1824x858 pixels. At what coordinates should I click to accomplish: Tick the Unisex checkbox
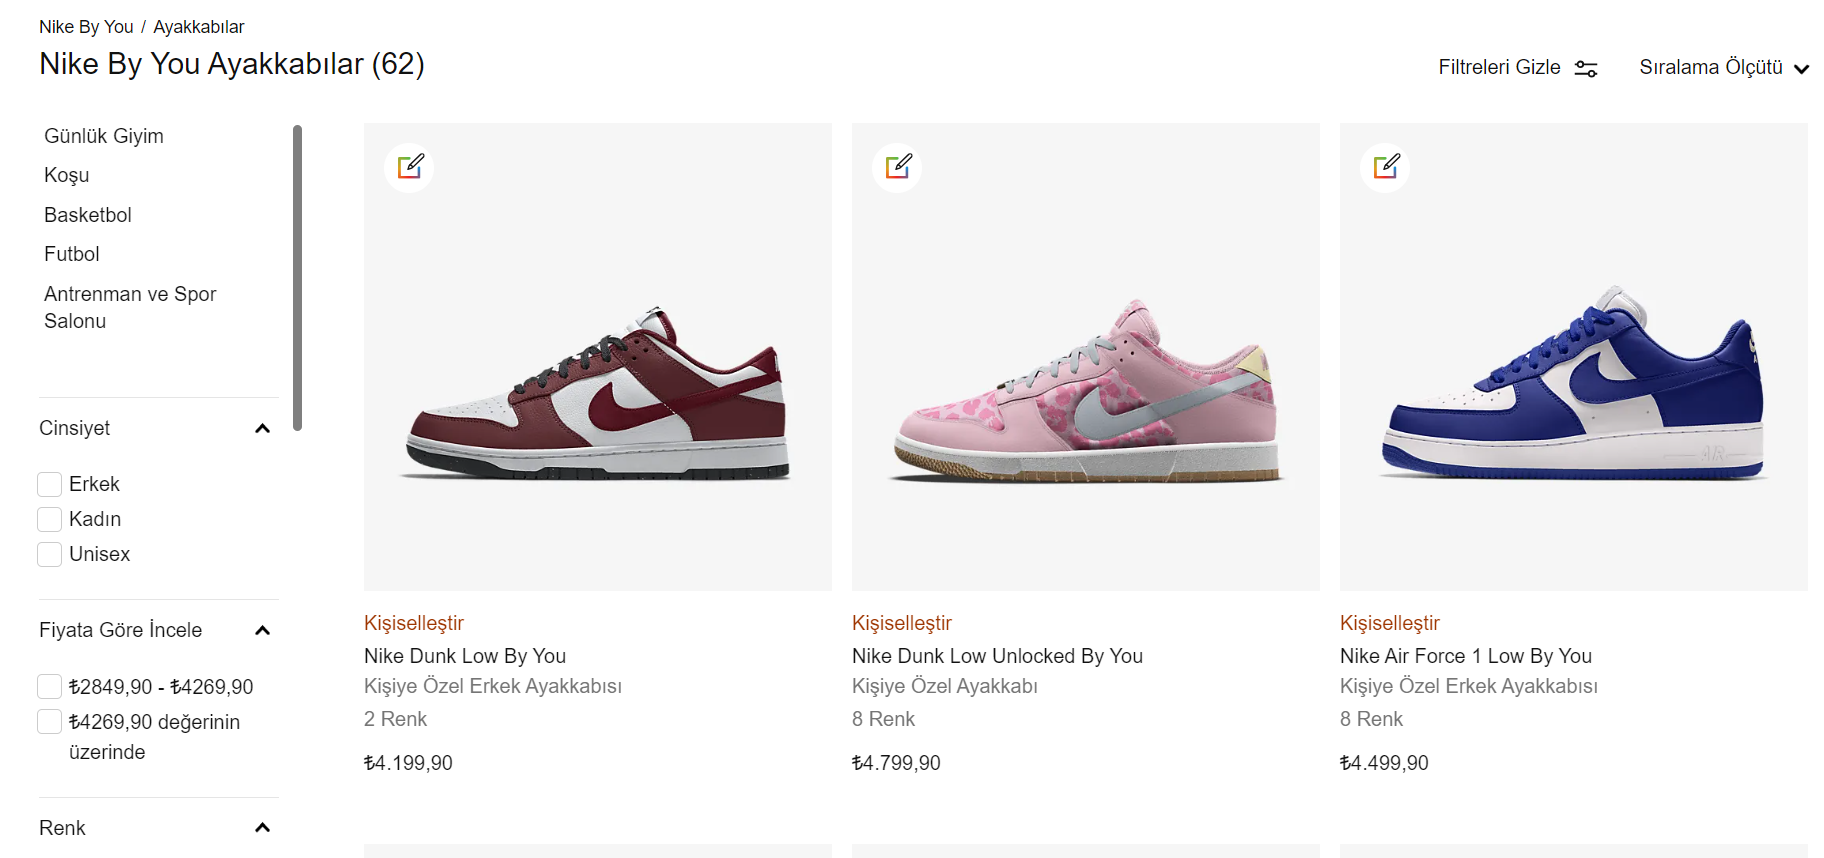coord(49,554)
